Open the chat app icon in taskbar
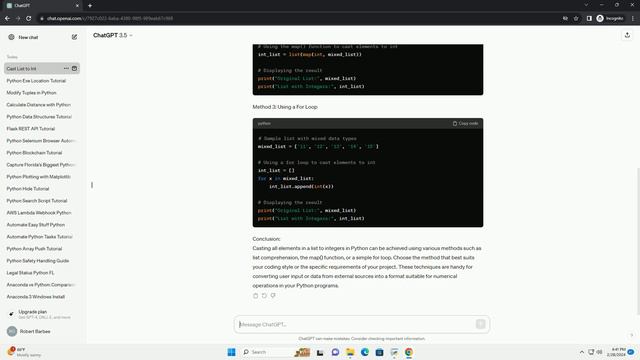Viewport: 640px width, 360px height. point(335,352)
